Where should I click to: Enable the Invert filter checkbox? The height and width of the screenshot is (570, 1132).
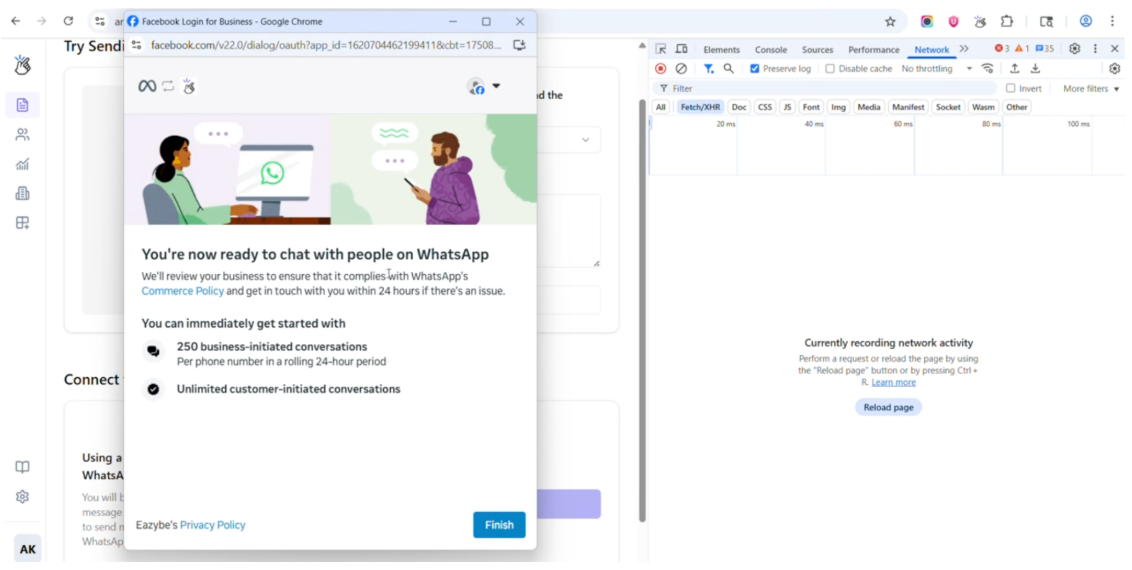pos(1011,88)
